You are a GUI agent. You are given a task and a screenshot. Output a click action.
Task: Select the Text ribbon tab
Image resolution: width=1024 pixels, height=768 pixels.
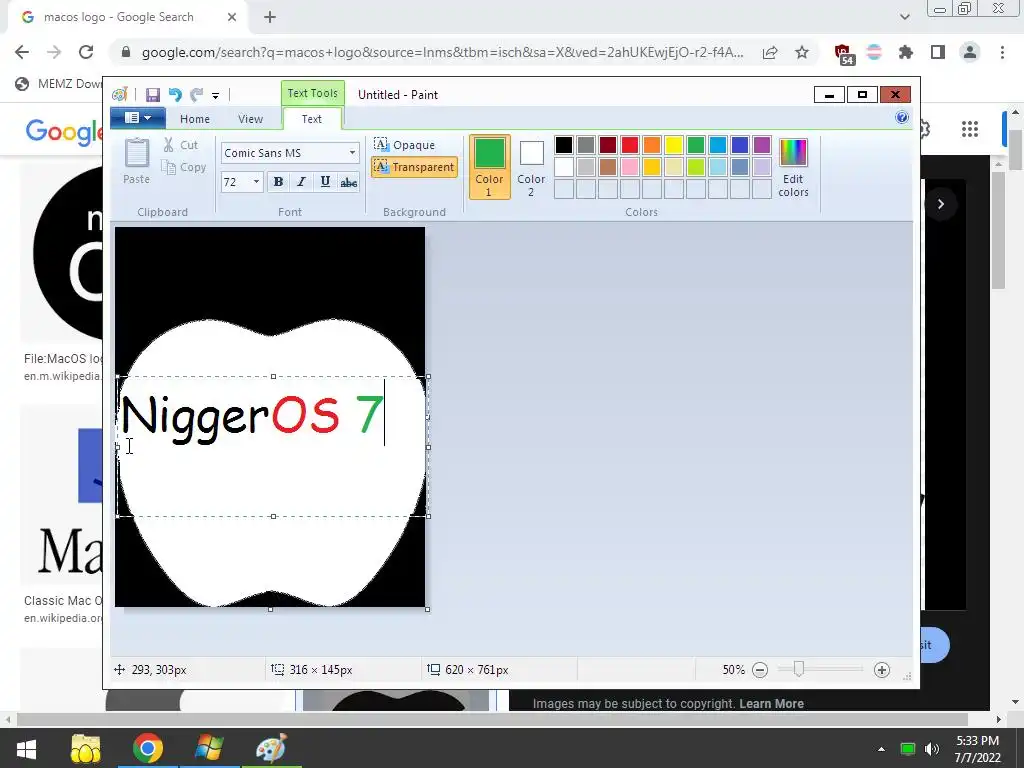click(x=312, y=119)
